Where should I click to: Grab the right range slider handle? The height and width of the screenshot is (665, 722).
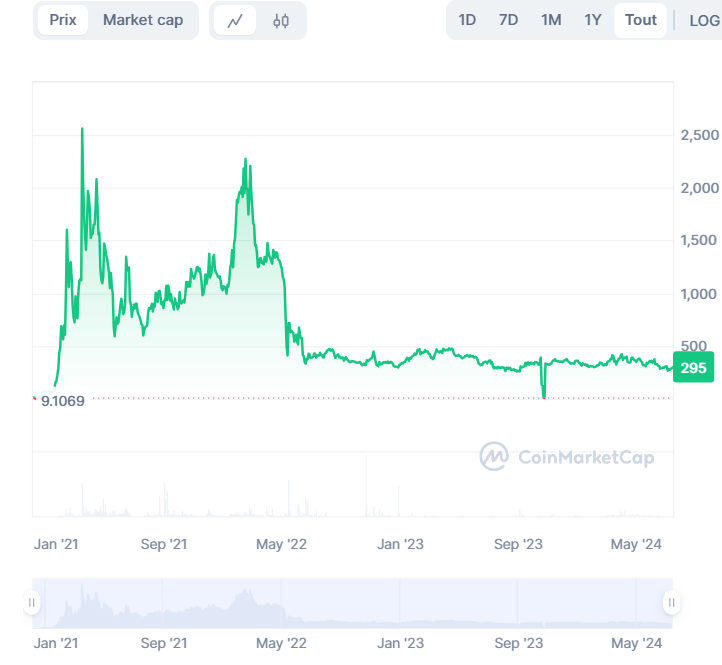[x=671, y=602]
